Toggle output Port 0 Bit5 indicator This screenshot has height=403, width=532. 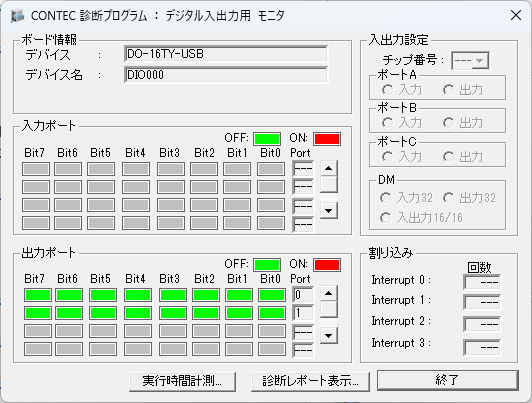pos(103,295)
